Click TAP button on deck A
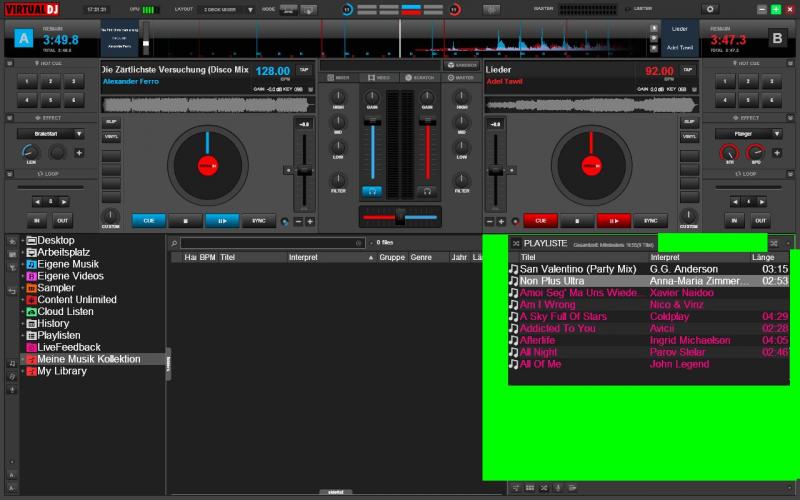800x500 pixels. click(x=304, y=70)
